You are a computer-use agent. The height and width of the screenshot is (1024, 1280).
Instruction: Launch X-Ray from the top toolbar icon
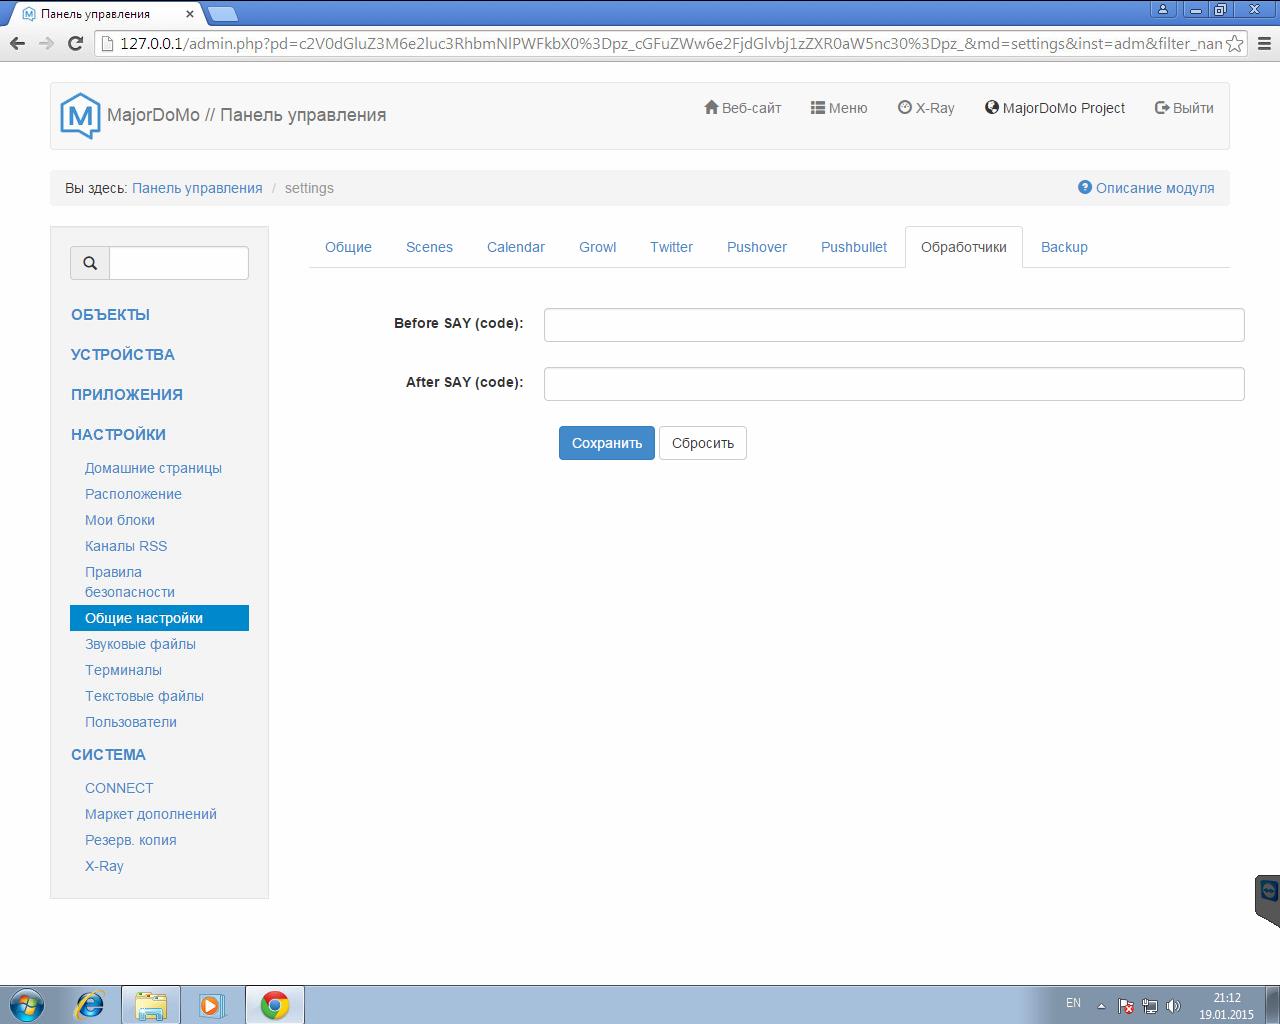pos(903,107)
